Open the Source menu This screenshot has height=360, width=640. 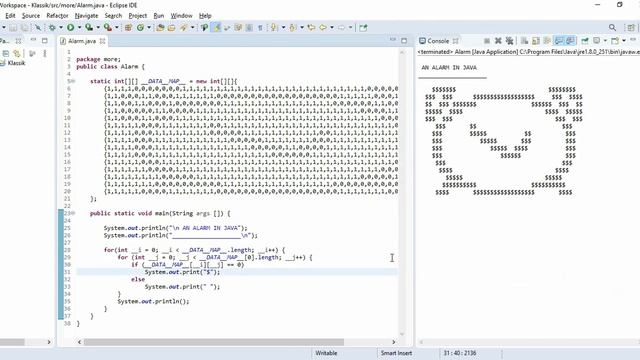click(31, 16)
